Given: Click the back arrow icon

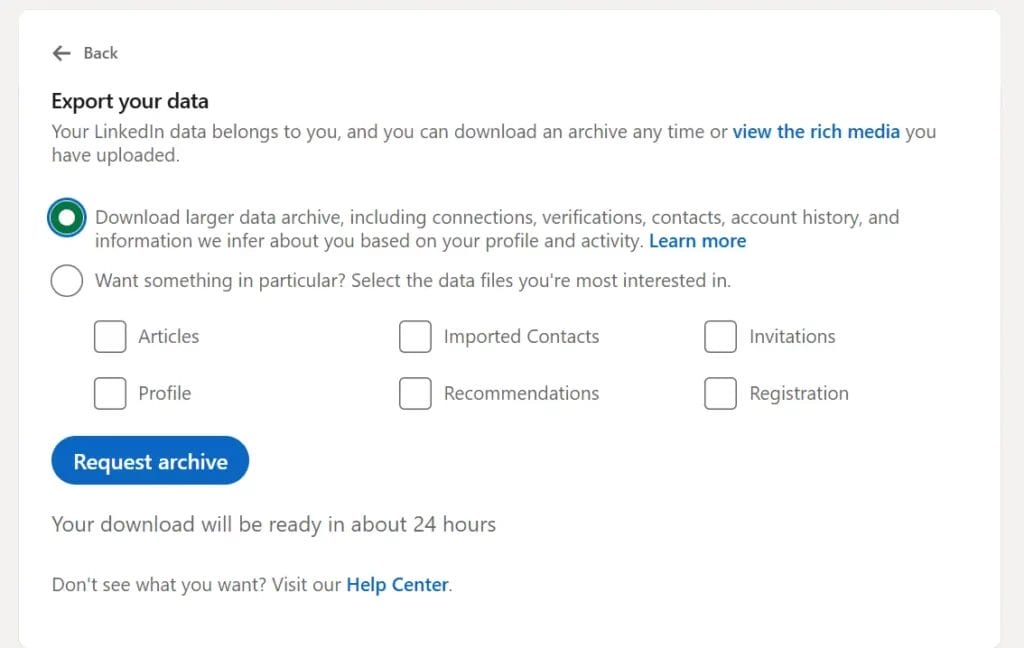Looking at the screenshot, I should coord(62,53).
